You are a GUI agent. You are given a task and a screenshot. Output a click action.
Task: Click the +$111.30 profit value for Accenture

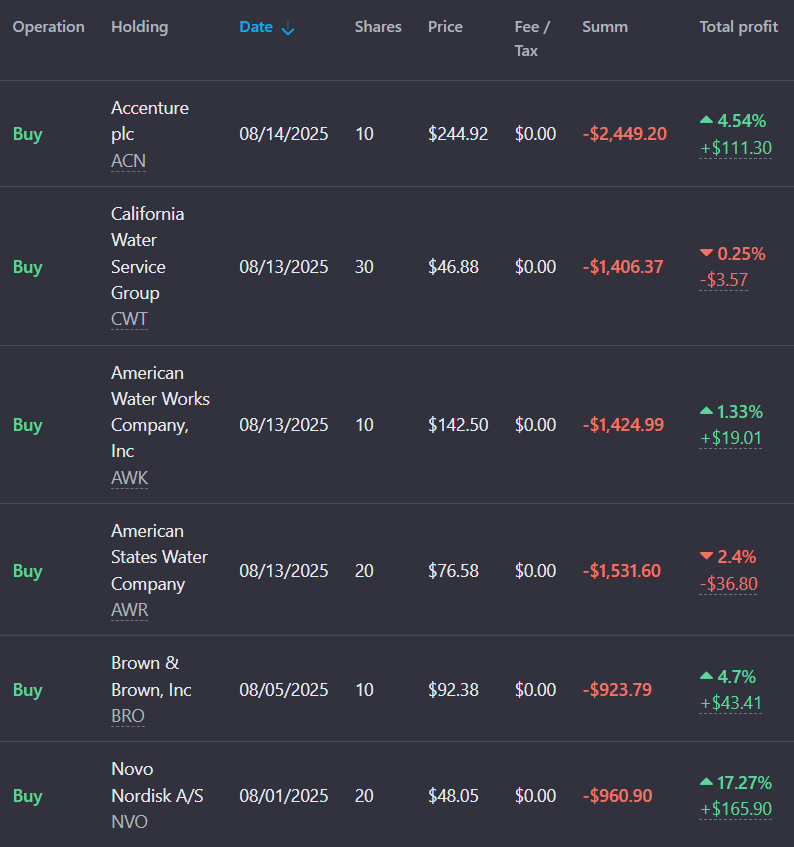pyautogui.click(x=736, y=148)
